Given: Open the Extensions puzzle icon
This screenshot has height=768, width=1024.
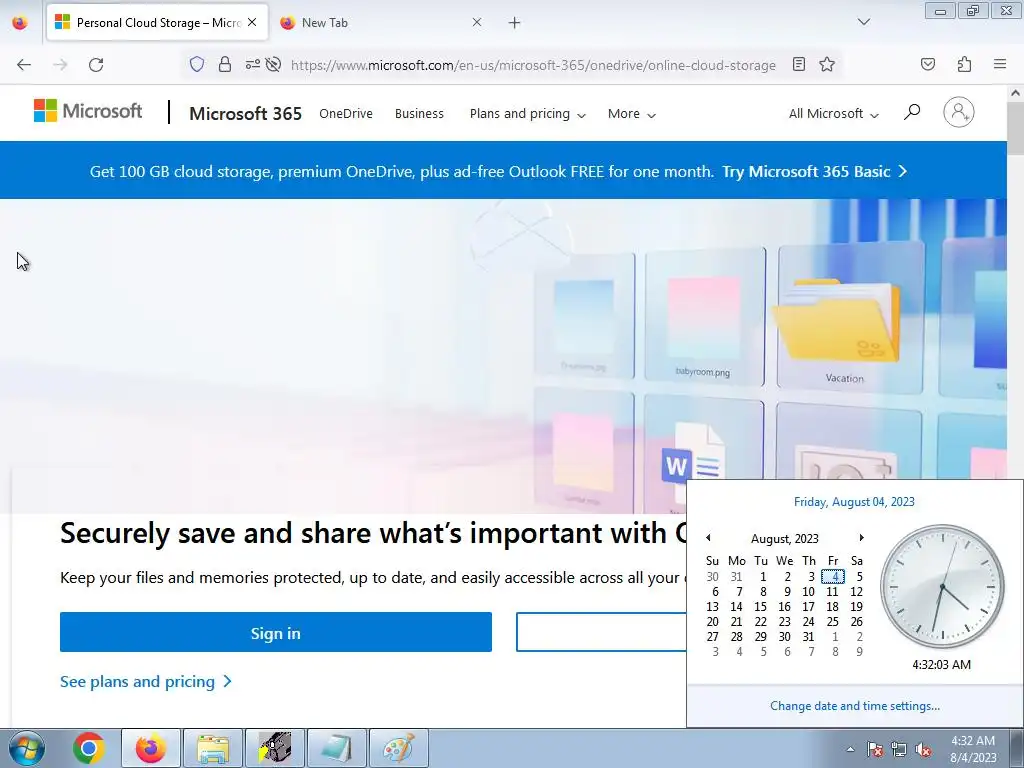Looking at the screenshot, I should click(964, 64).
